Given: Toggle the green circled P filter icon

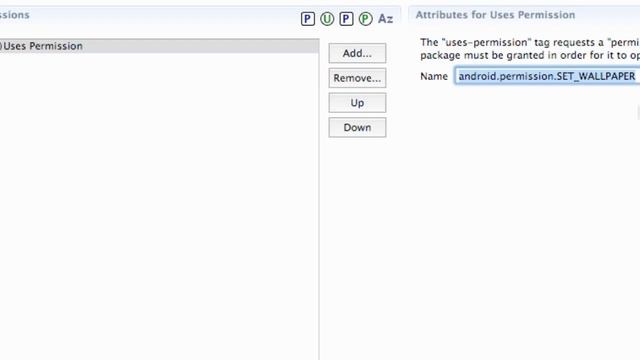Looking at the screenshot, I should 365,19.
